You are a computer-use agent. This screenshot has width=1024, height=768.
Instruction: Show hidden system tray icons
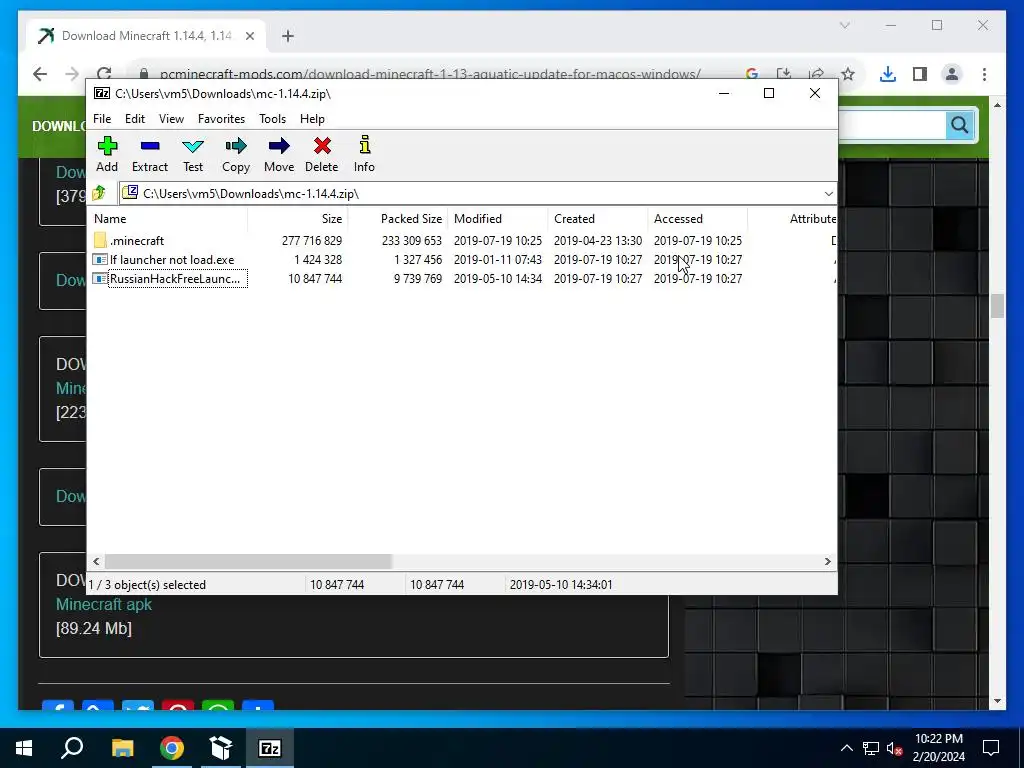pyautogui.click(x=846, y=748)
